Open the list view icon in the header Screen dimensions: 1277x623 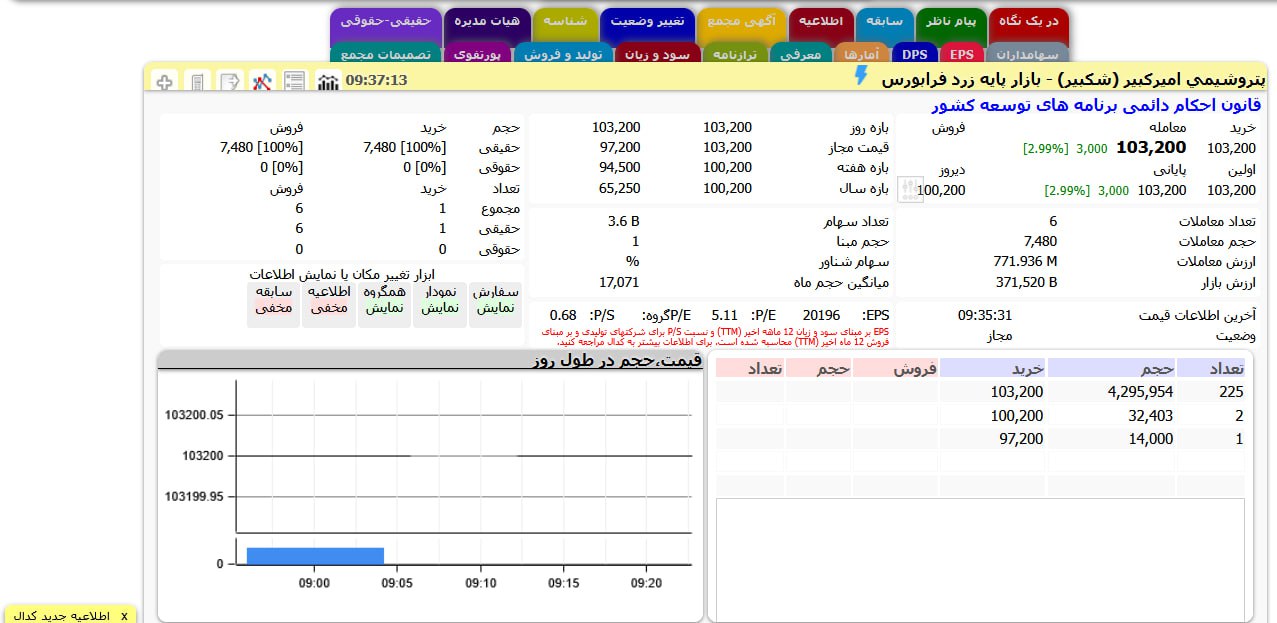pos(295,81)
